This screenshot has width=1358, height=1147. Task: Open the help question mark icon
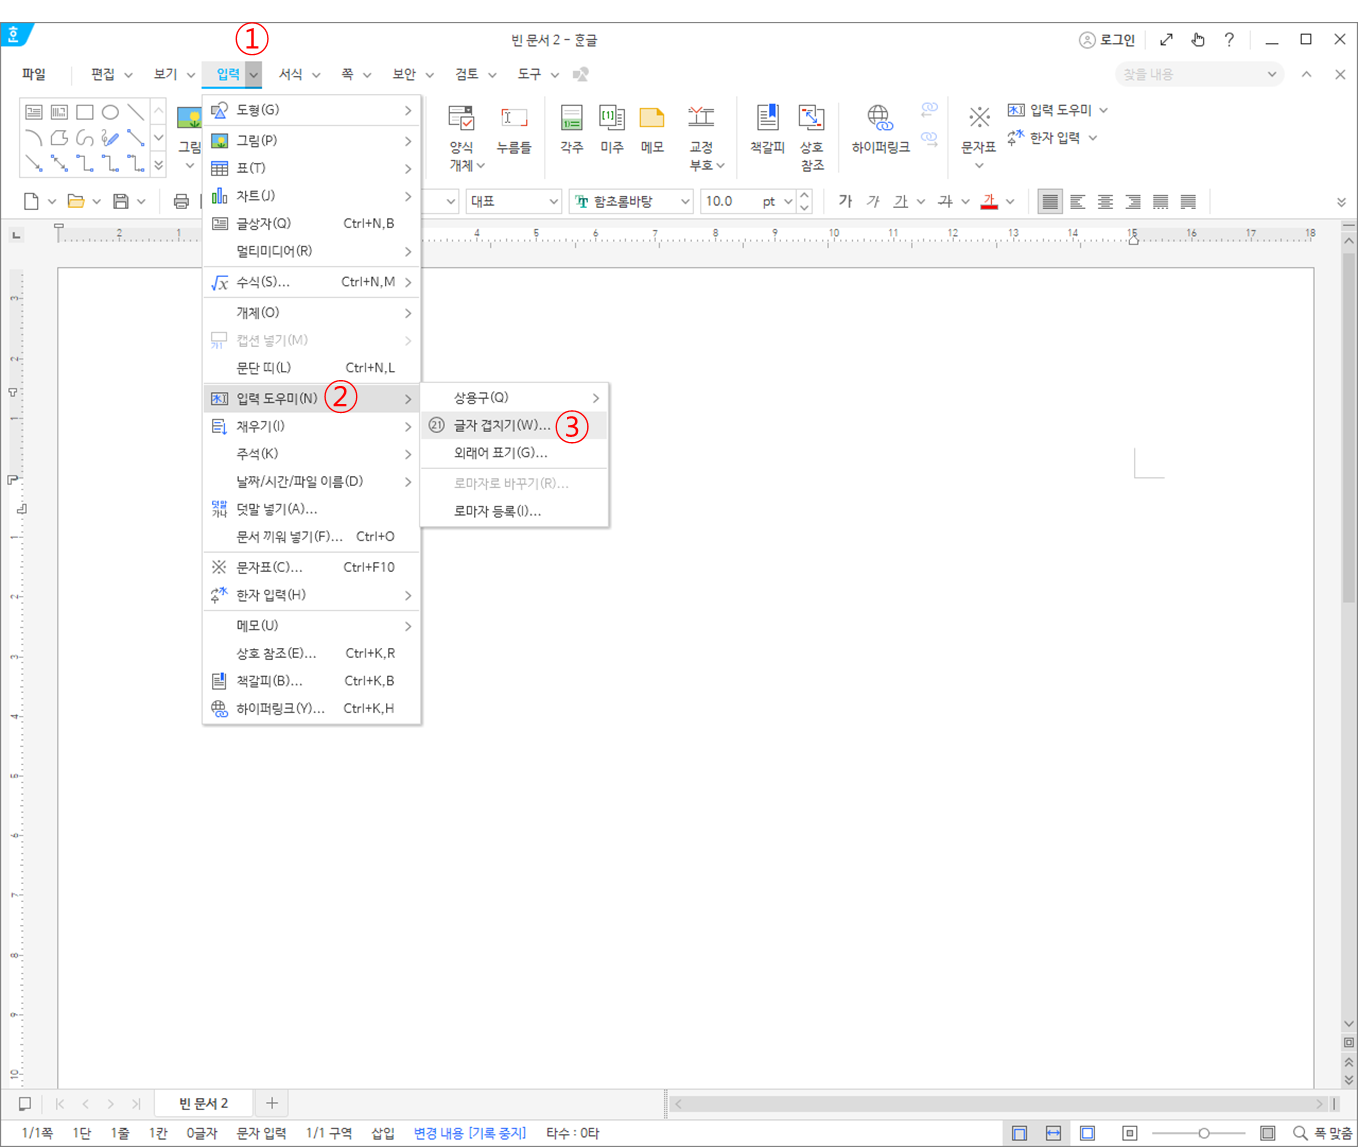pyautogui.click(x=1229, y=40)
